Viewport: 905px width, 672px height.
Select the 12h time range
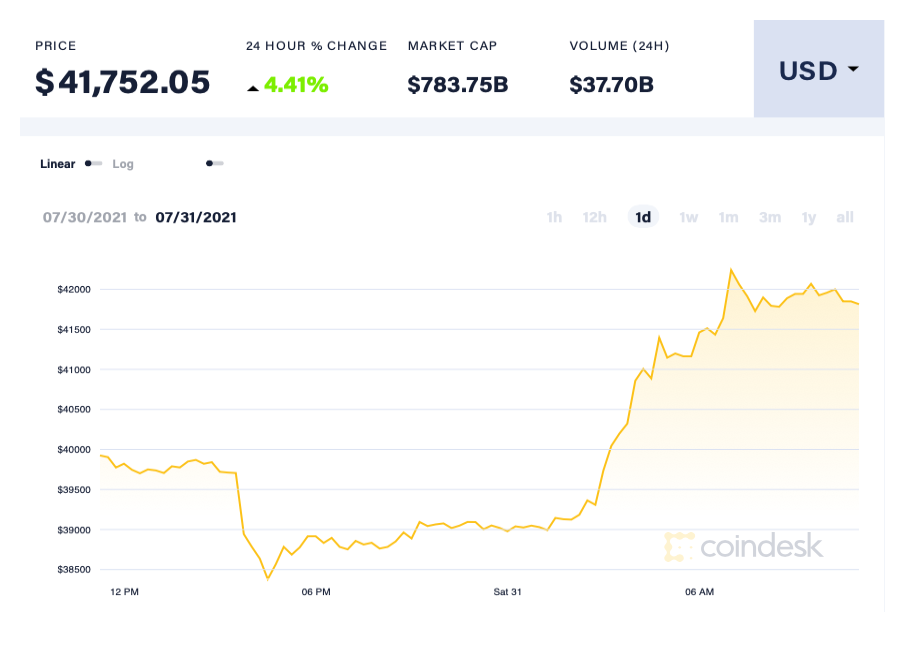click(x=594, y=217)
